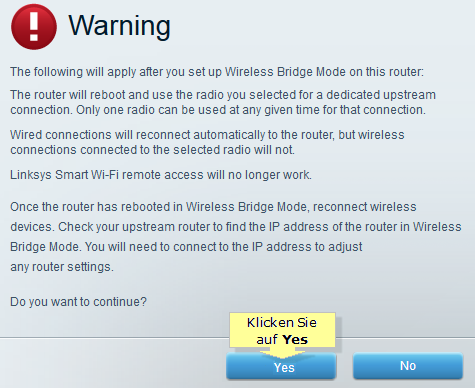
Task: Click the 'Wired connections will reconnect' line
Action: point(207,135)
